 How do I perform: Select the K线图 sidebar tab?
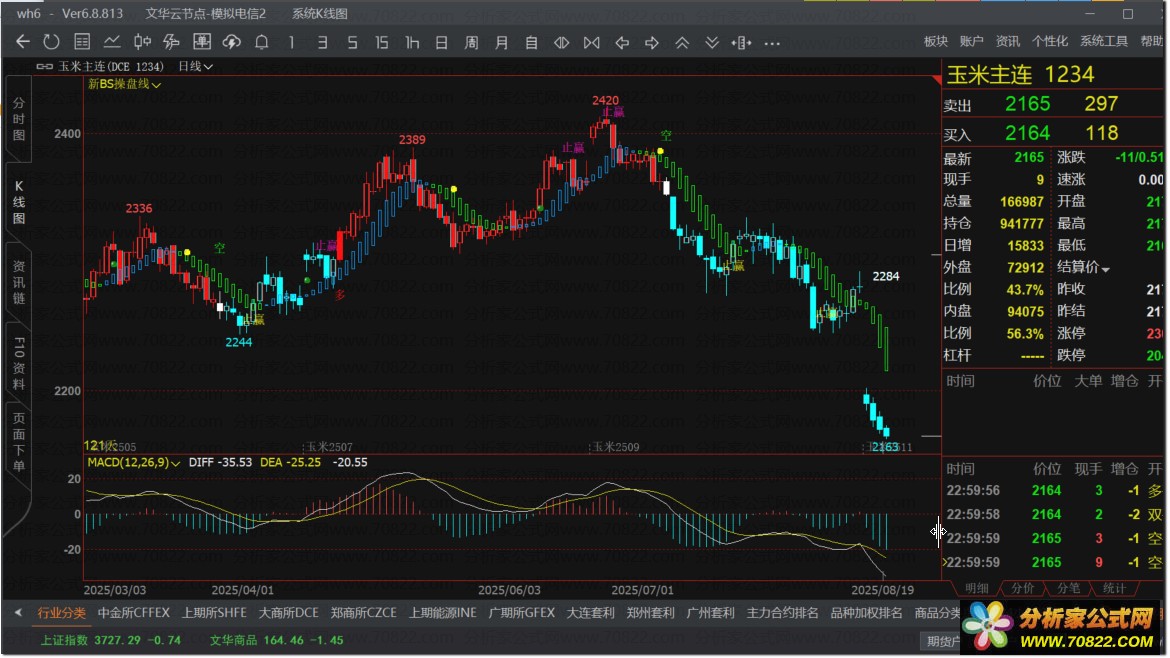19,201
